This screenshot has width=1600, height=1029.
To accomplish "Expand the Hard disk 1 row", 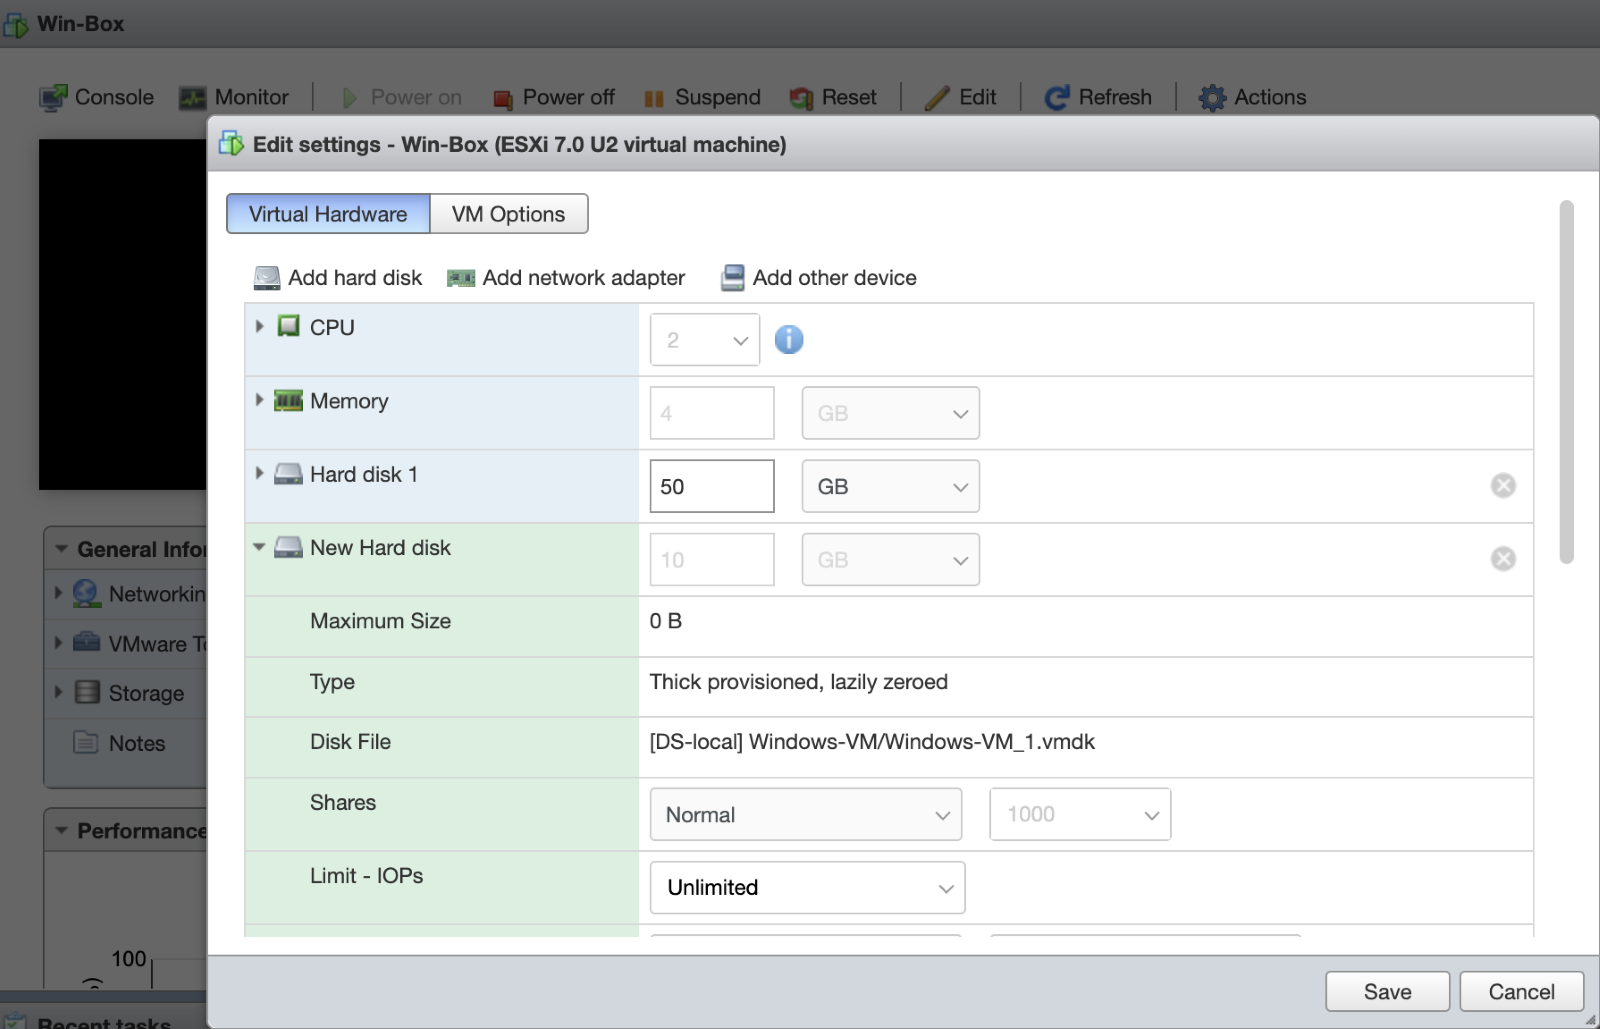I will tap(259, 473).
